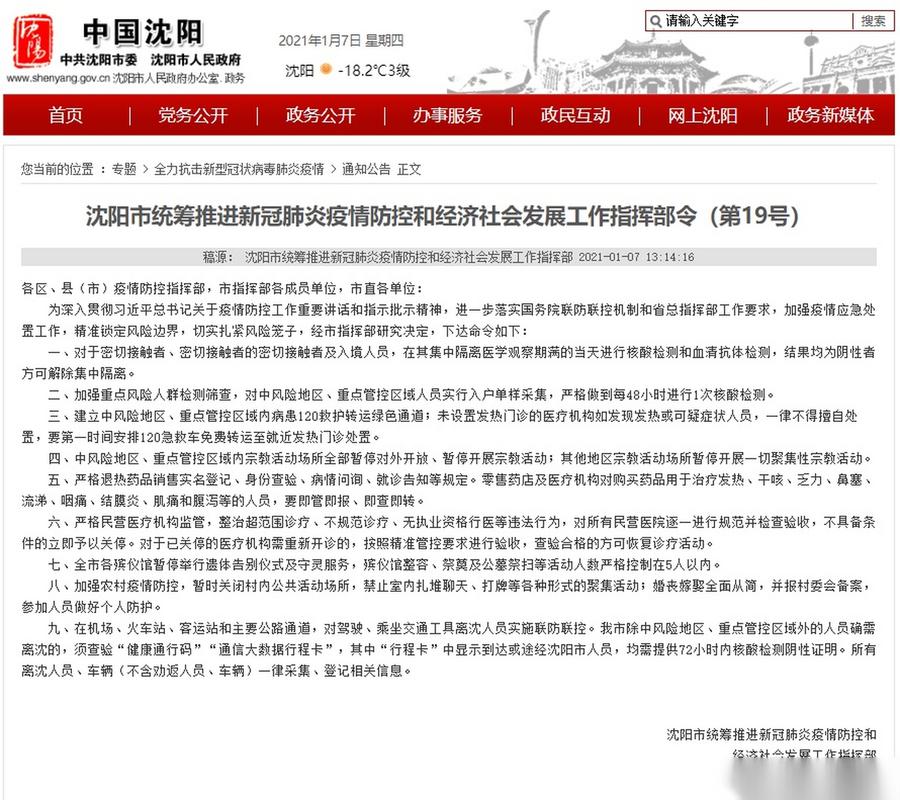Open the 首页 home menu
The height and width of the screenshot is (800, 900).
tap(66, 115)
